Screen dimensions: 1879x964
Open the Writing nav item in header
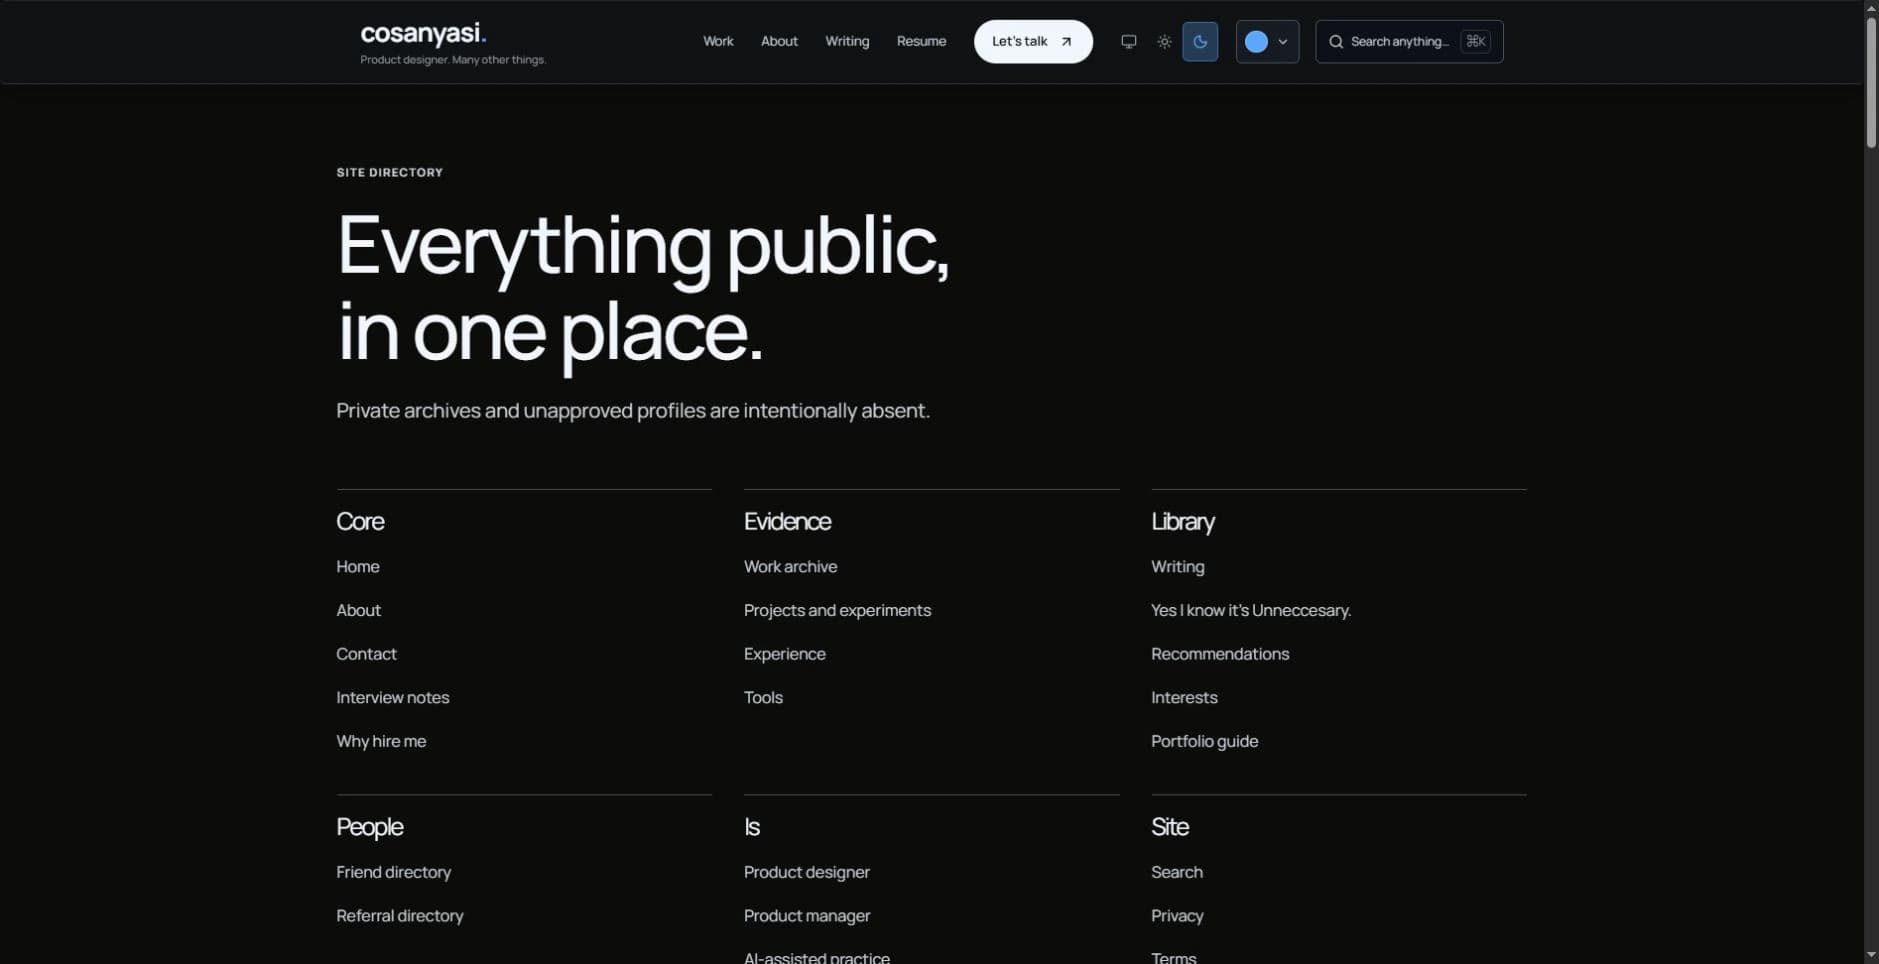pyautogui.click(x=847, y=42)
